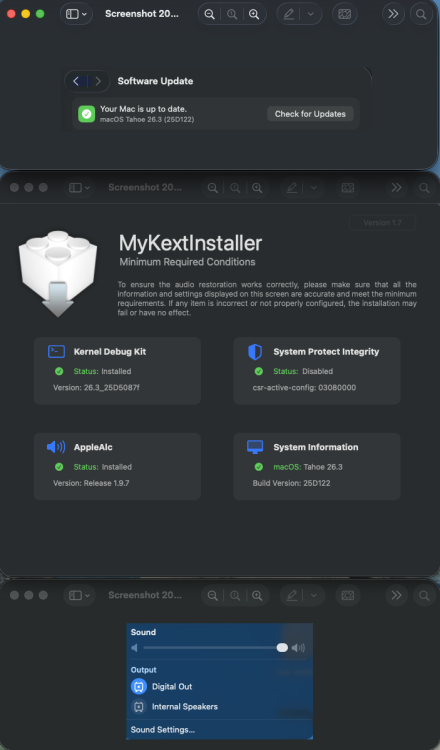Screen dimensions: 440x750
Task: Click the green up-to-date checkmark icon
Action: [87, 114]
